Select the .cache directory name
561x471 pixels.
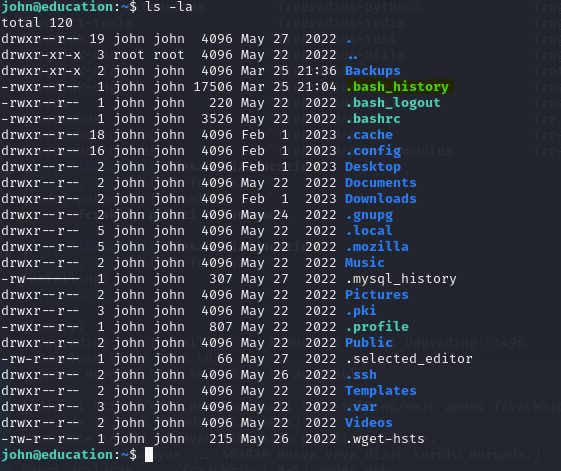pyautogui.click(x=369, y=135)
